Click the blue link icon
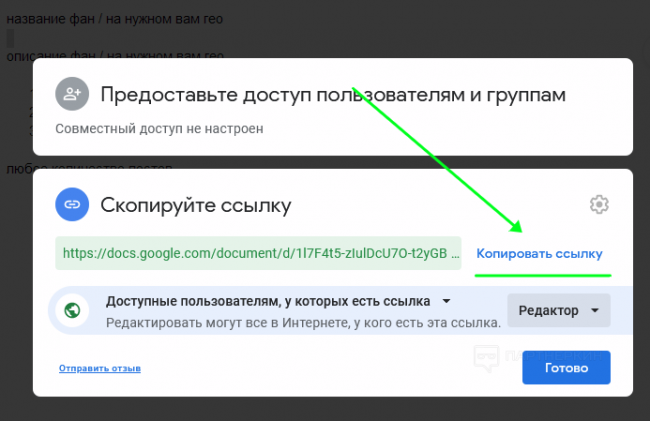 coord(72,205)
